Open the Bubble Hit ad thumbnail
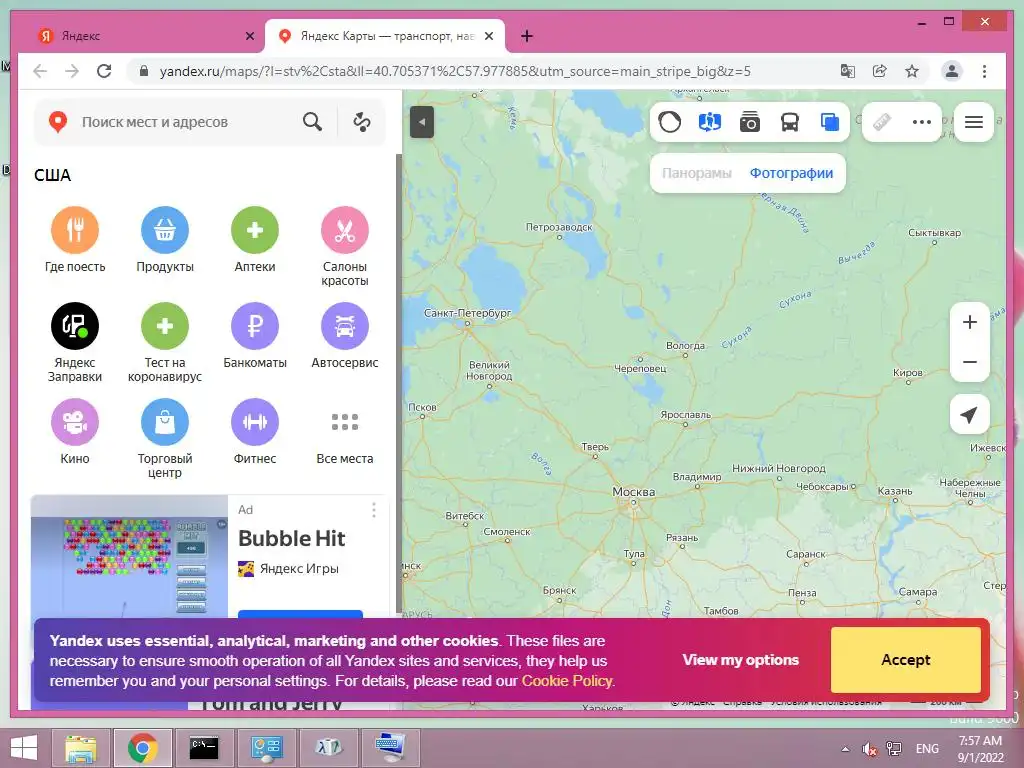Image resolution: width=1024 pixels, height=768 pixels. (129, 556)
